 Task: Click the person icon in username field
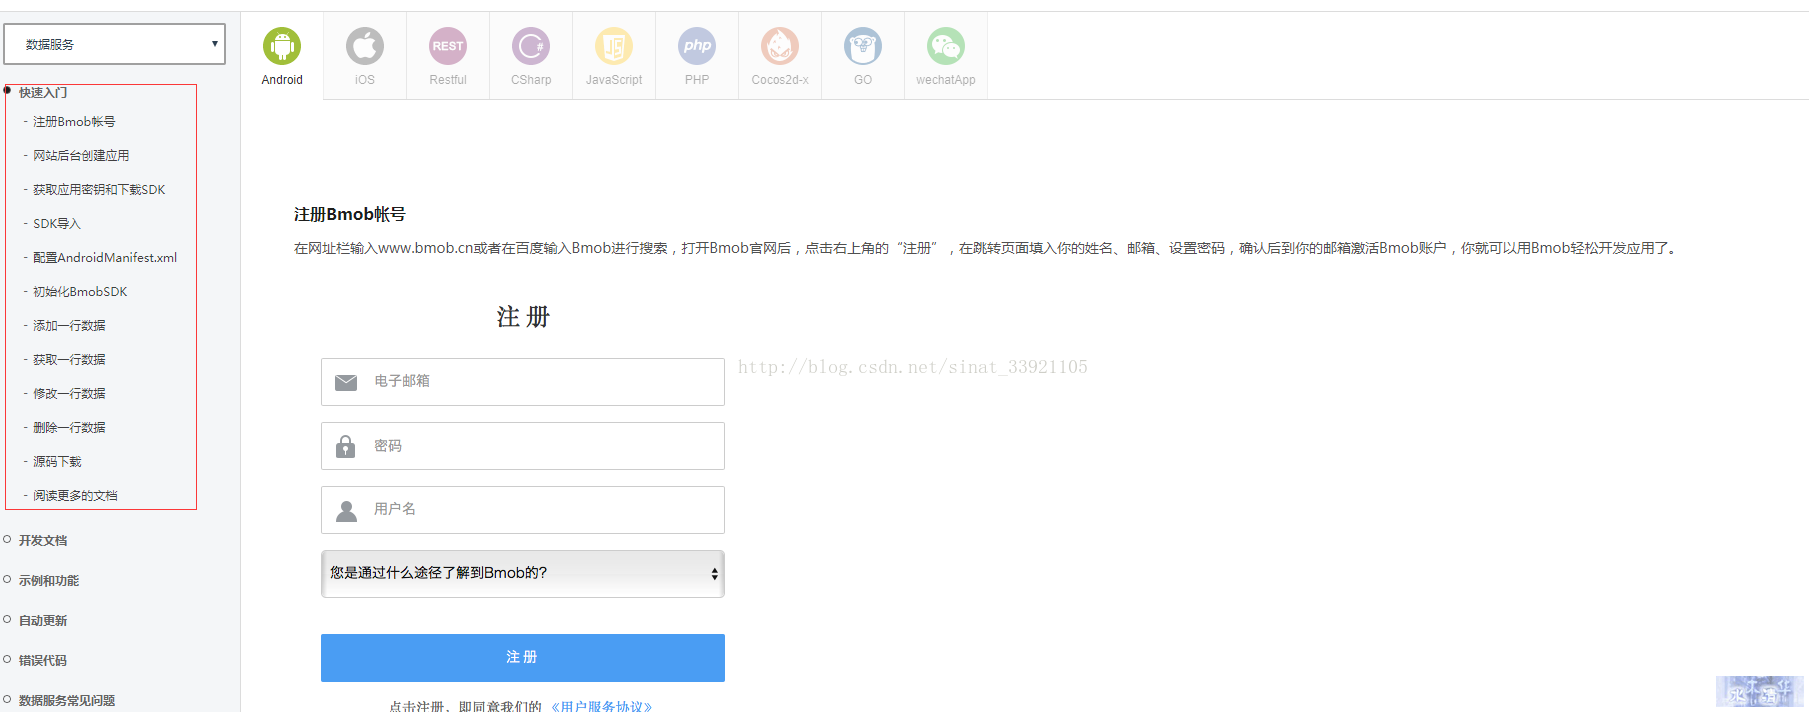pos(346,510)
